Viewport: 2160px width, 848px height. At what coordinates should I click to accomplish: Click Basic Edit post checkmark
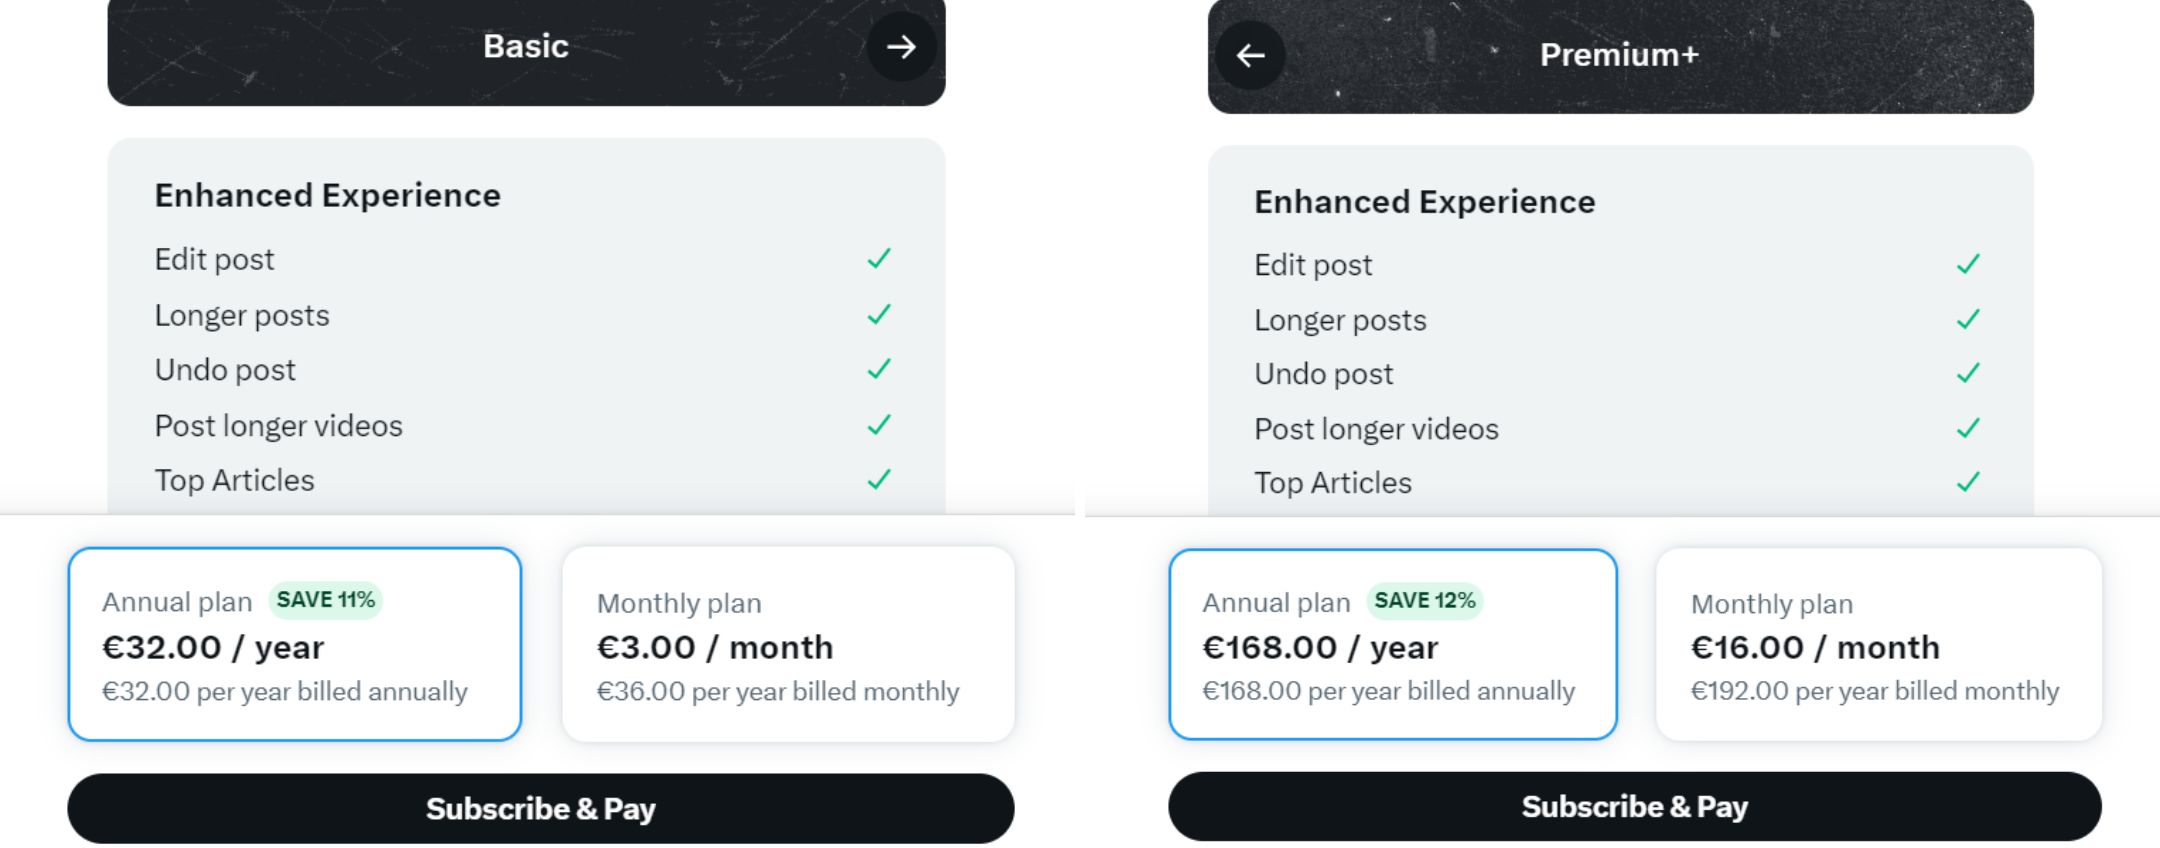click(x=879, y=259)
